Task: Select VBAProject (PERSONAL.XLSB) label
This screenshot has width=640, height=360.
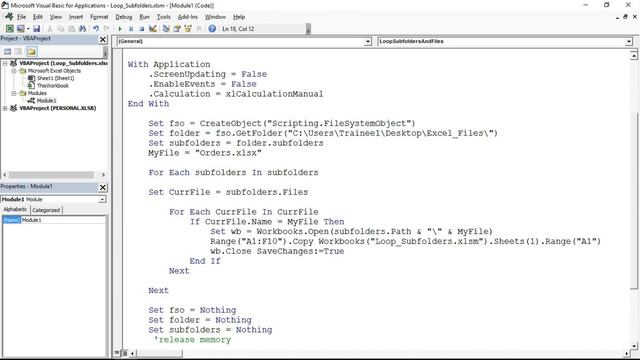Action: click(58, 108)
